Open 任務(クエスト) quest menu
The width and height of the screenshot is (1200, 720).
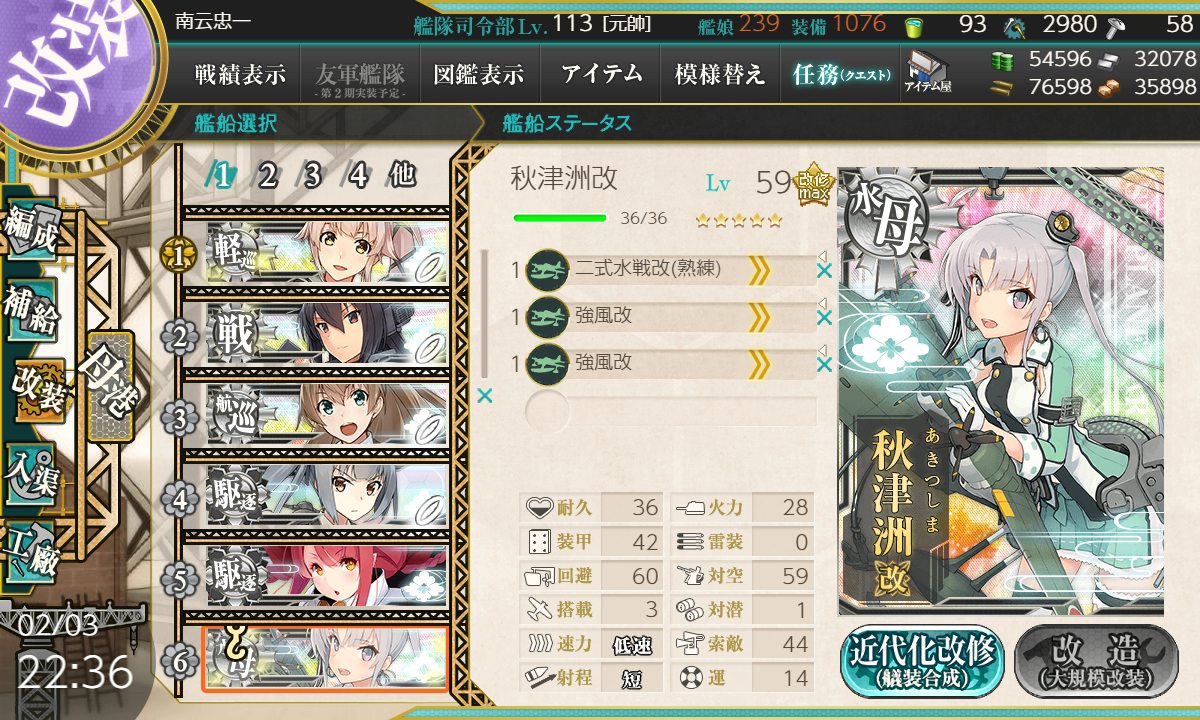[842, 74]
